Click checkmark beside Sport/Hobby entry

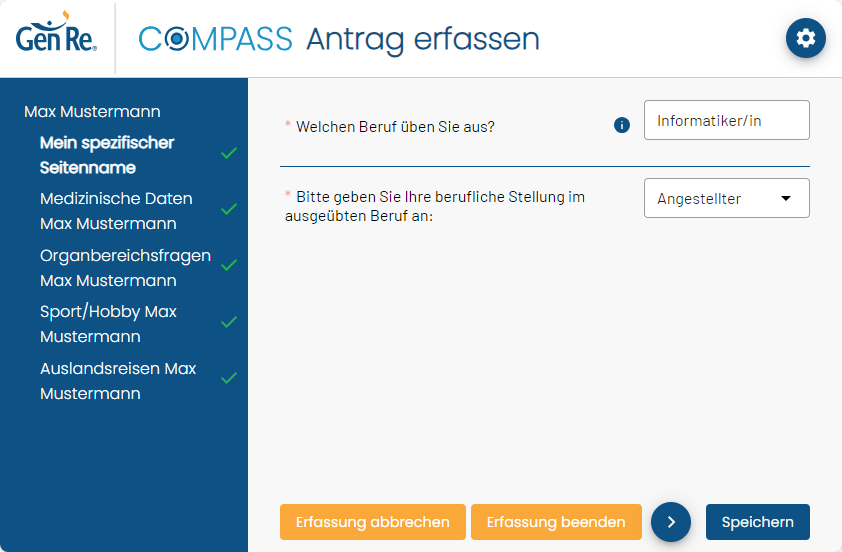[x=229, y=322]
